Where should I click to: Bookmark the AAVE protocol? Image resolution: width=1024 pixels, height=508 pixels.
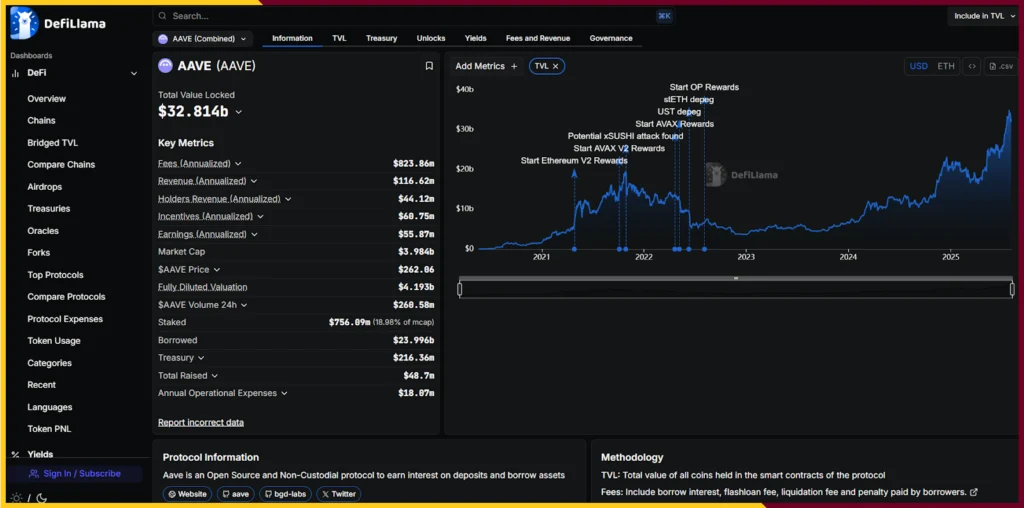(429, 66)
